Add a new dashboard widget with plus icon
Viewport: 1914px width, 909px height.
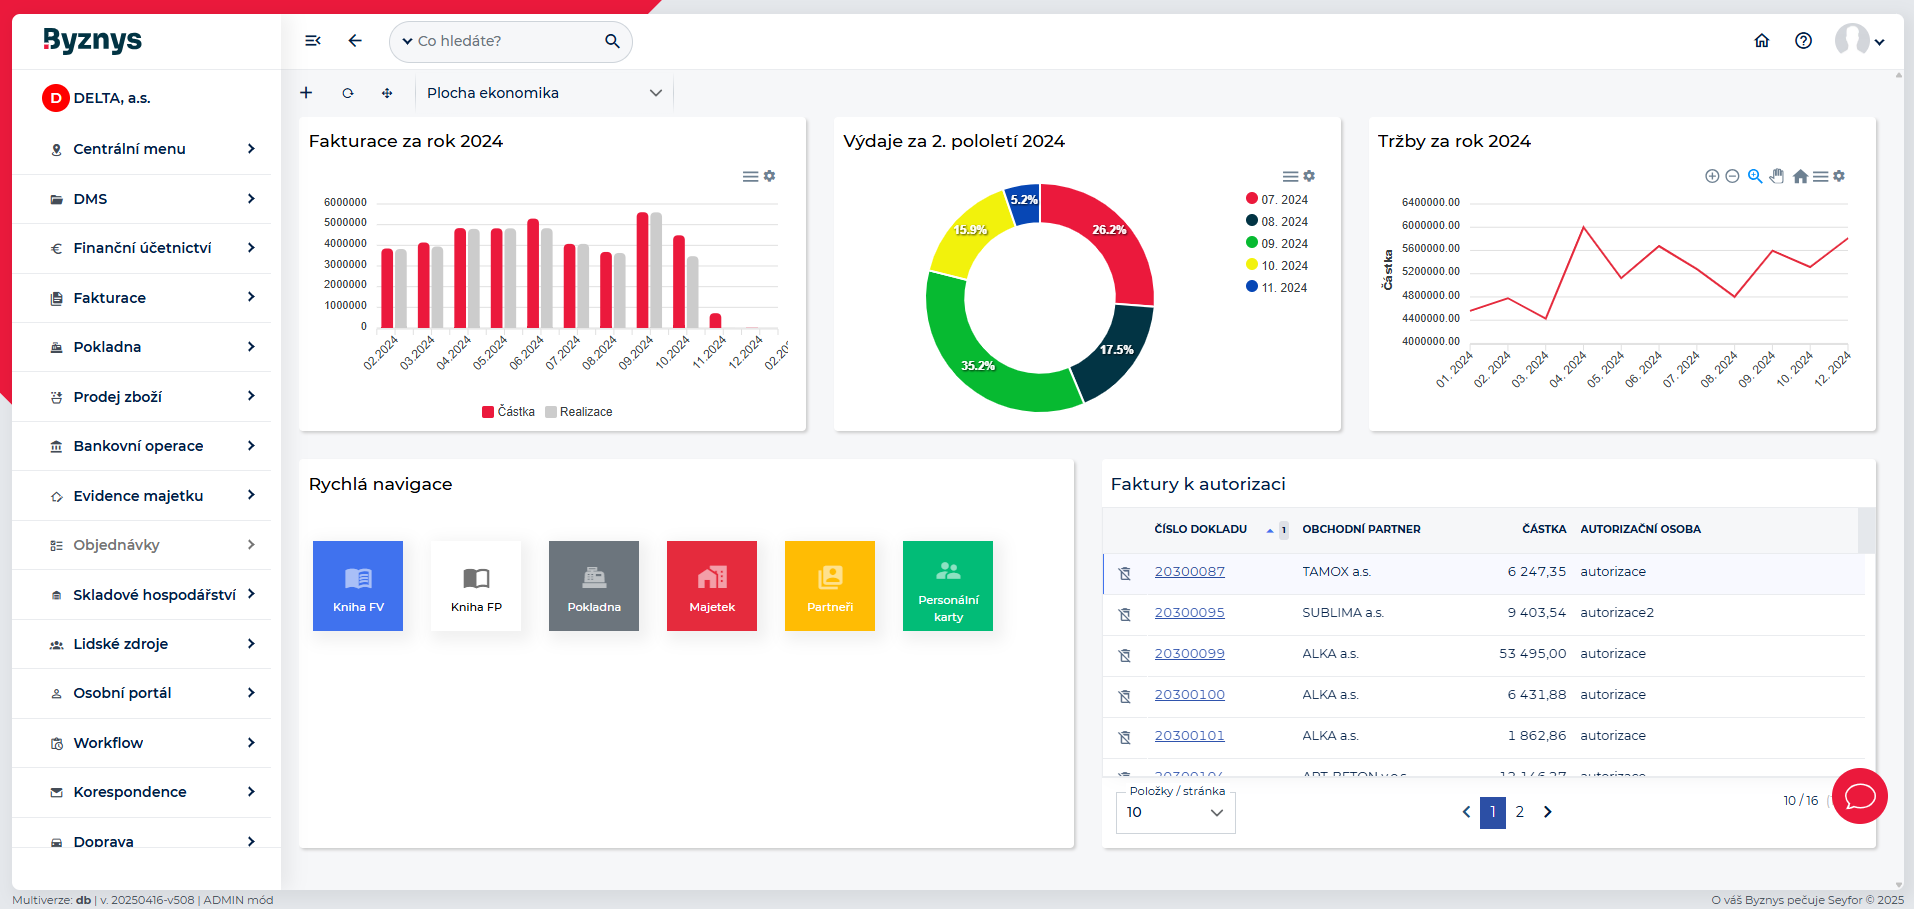point(306,93)
